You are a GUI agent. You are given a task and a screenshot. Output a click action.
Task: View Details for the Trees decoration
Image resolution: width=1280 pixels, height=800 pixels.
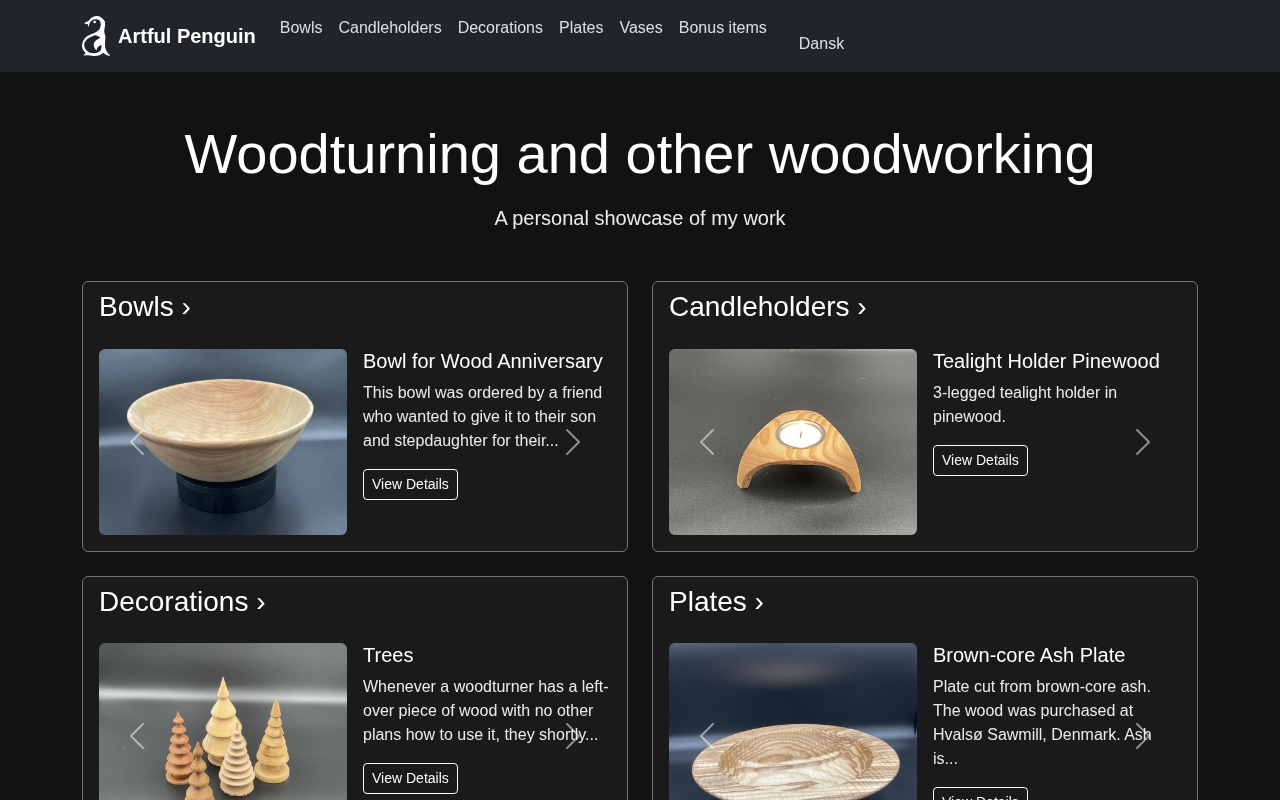[410, 778]
